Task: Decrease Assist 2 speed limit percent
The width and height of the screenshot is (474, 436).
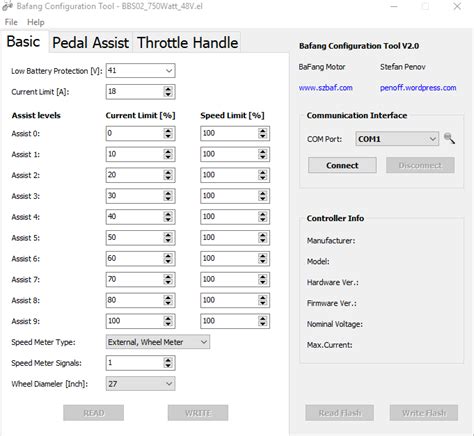Action: [263, 178]
